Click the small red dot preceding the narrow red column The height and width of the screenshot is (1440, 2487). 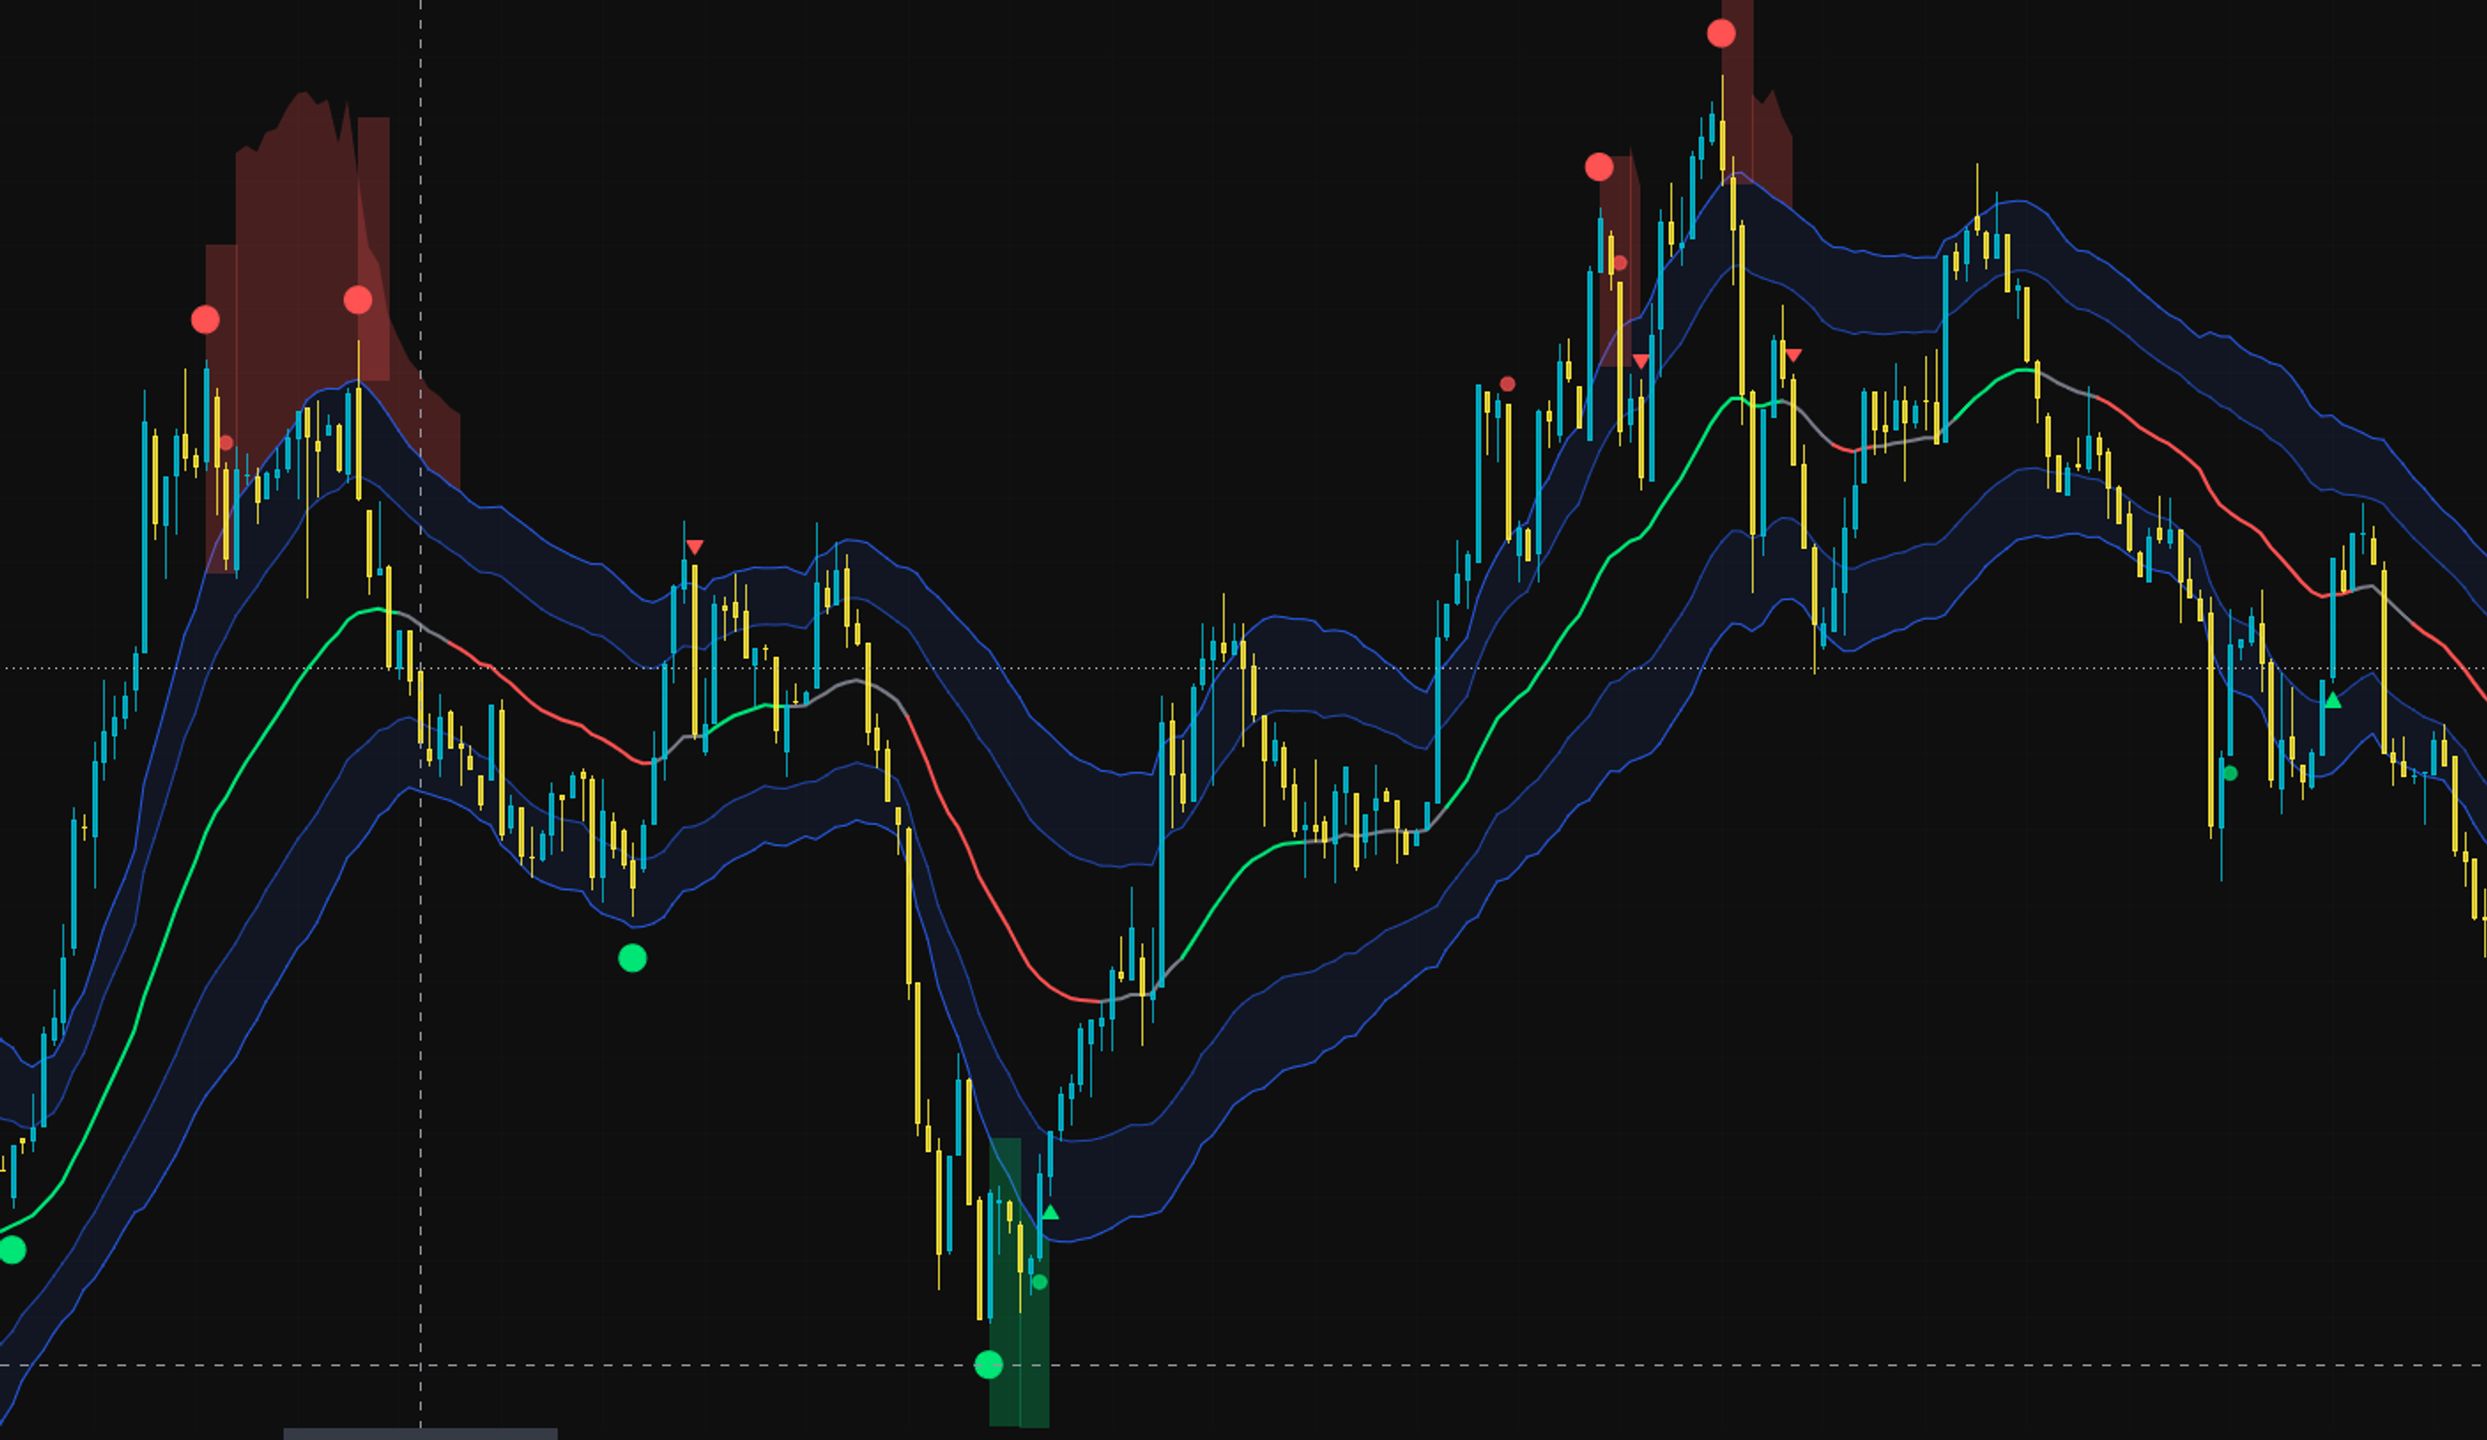coord(1507,384)
